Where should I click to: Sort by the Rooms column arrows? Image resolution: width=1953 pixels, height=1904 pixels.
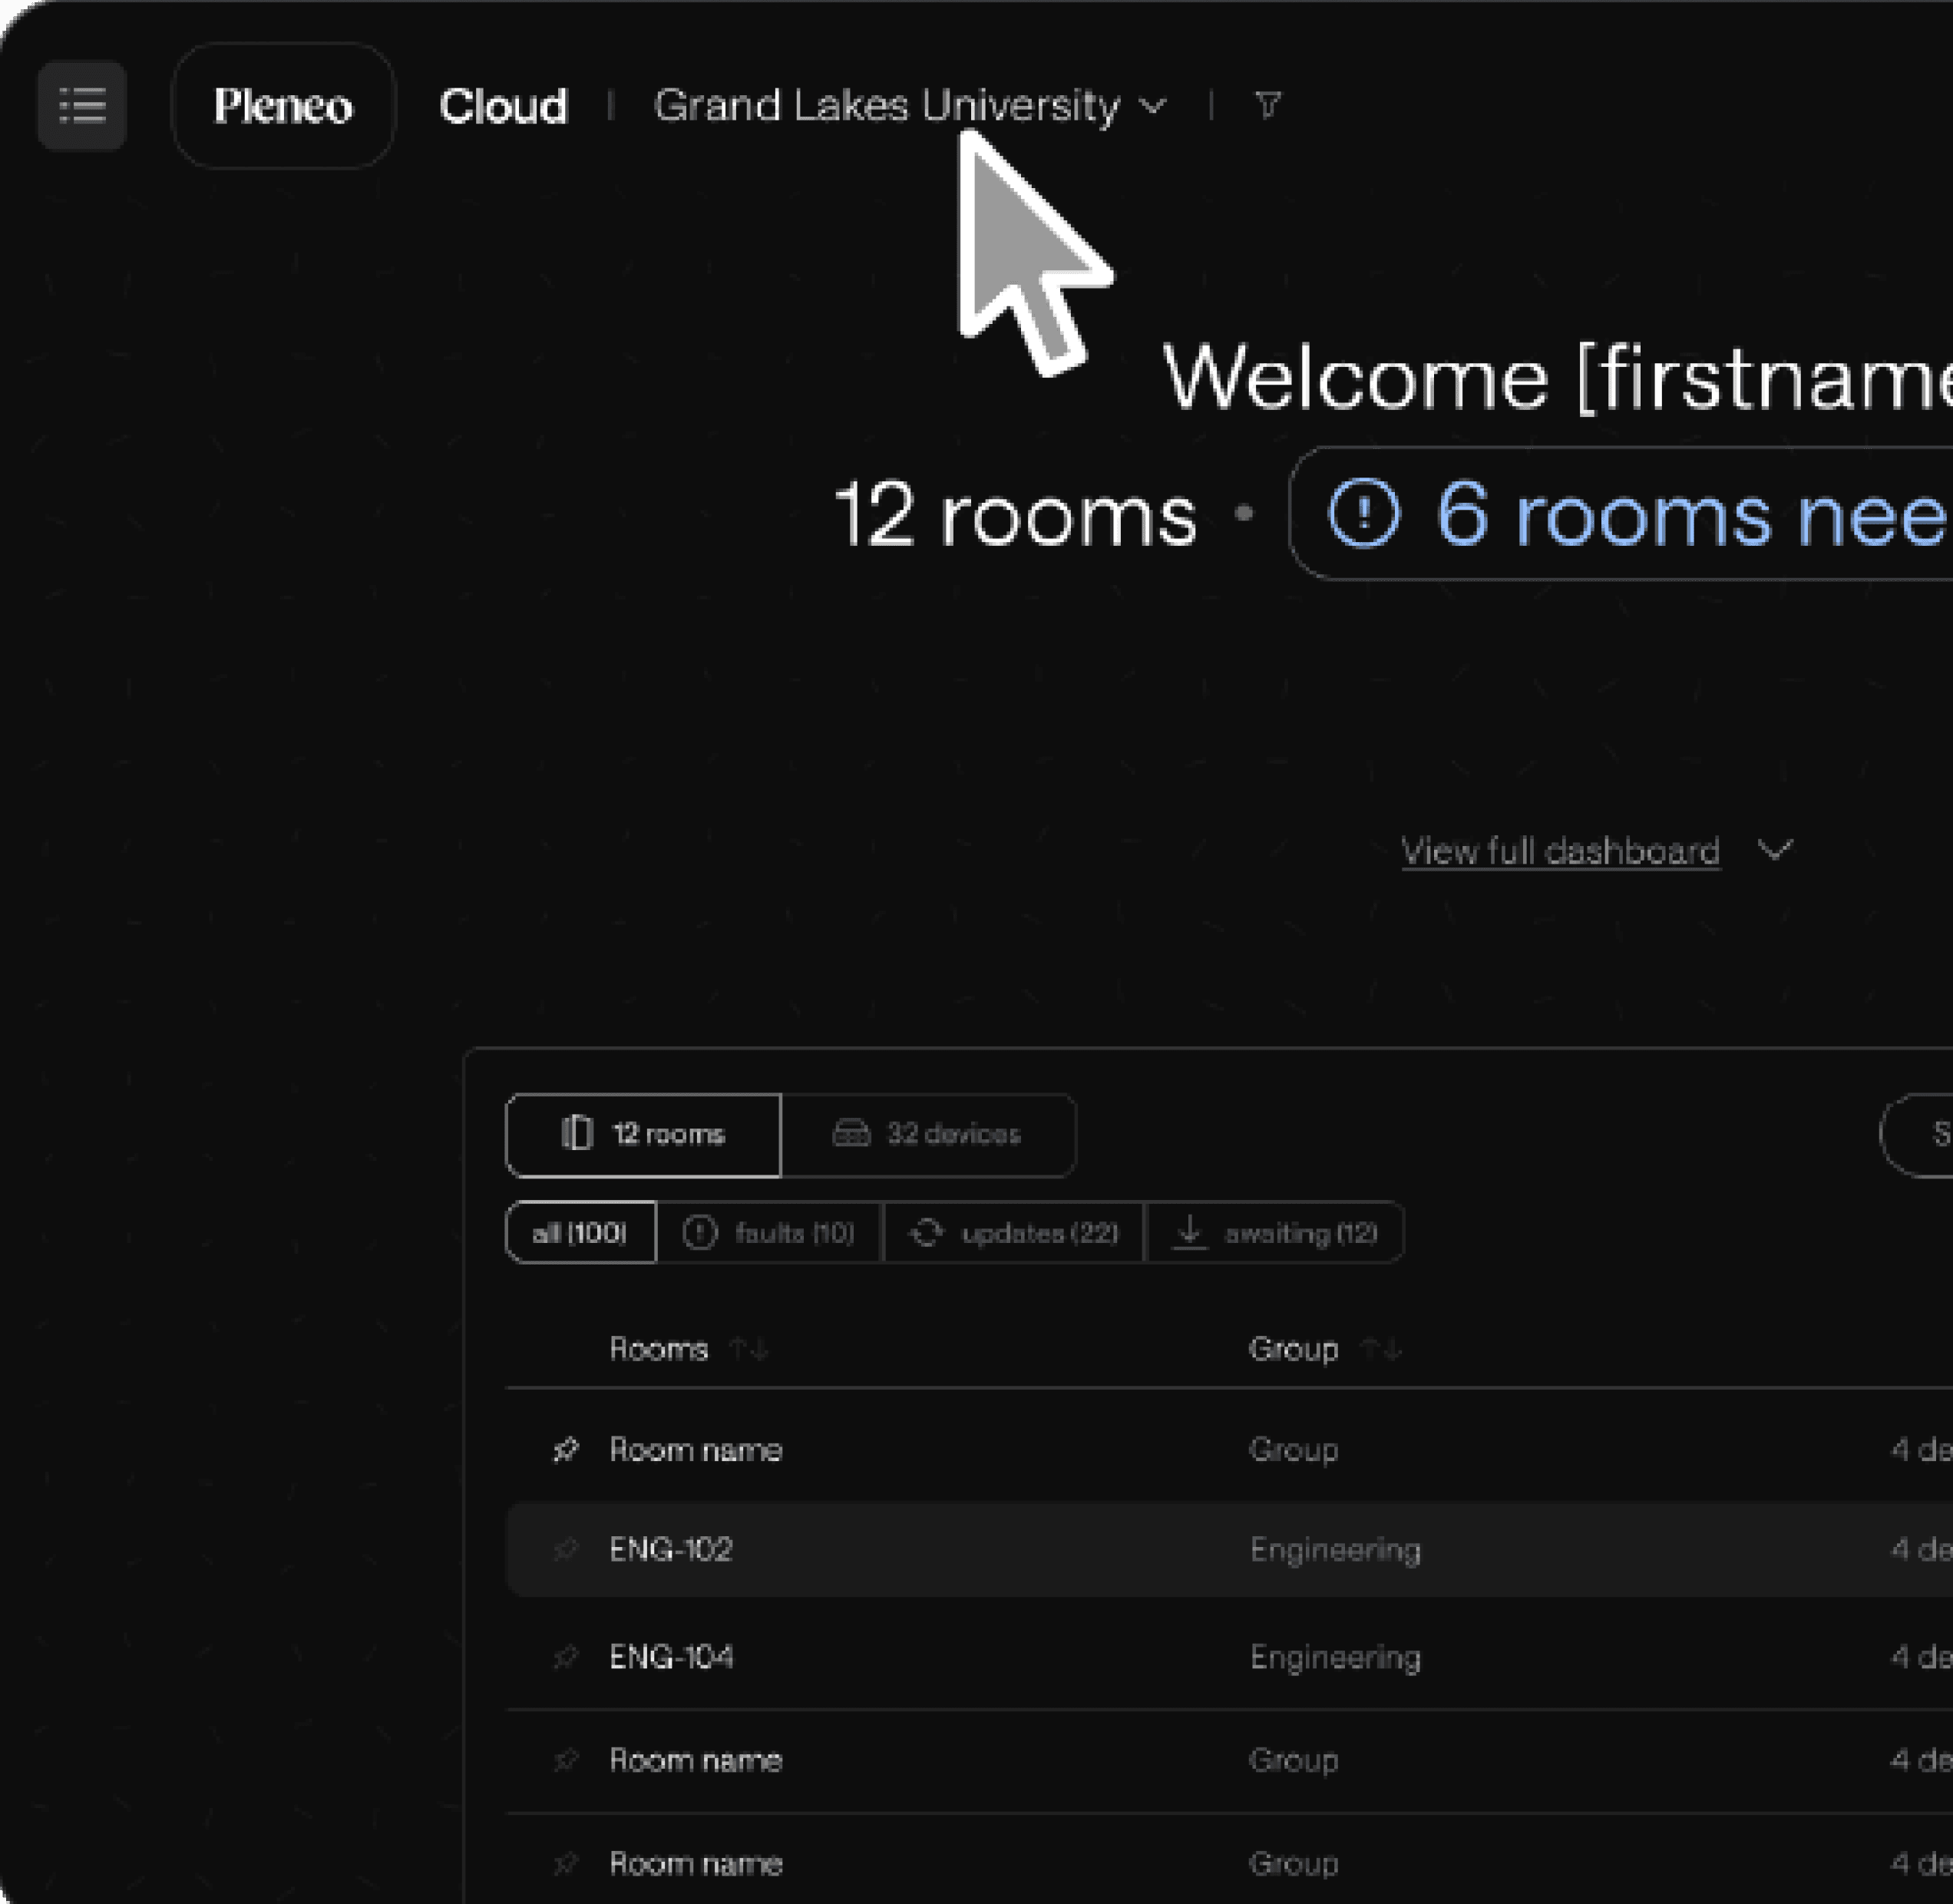[x=748, y=1349]
